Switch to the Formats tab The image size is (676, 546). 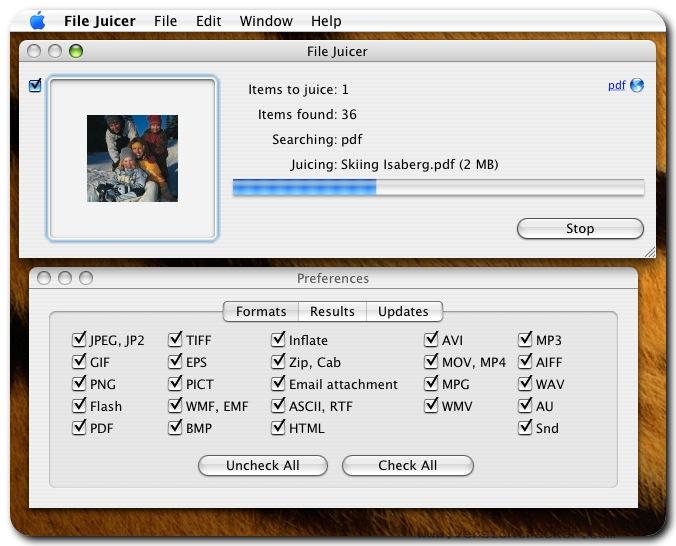point(261,311)
